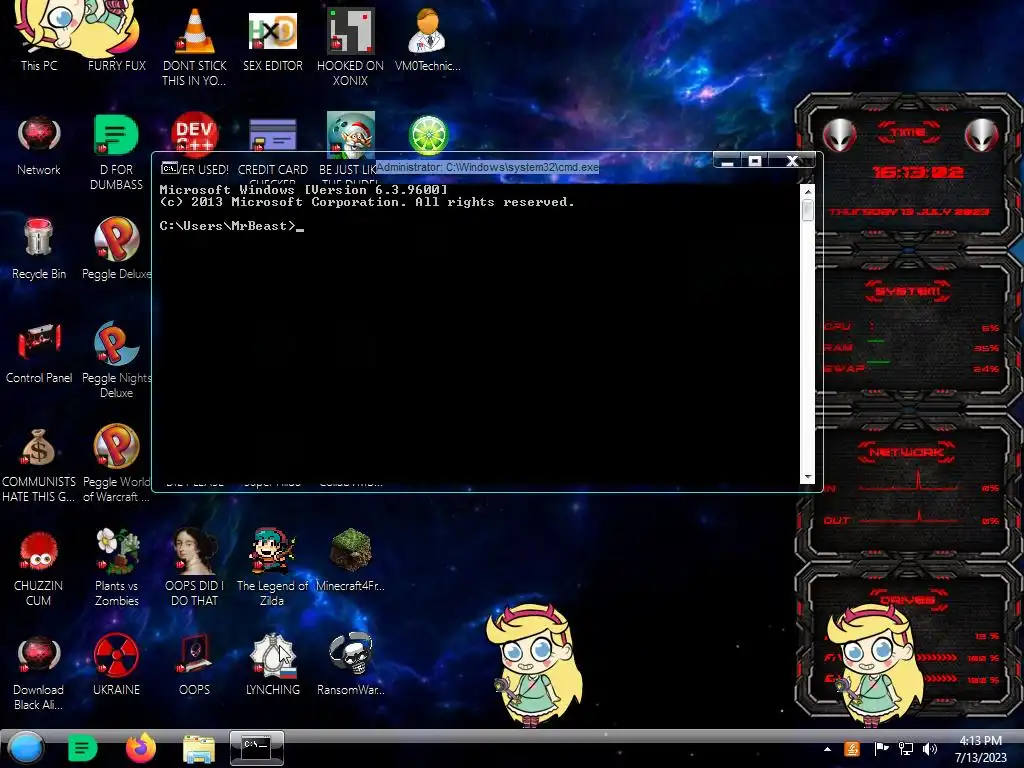Open the Network desktop icon

(x=39, y=145)
